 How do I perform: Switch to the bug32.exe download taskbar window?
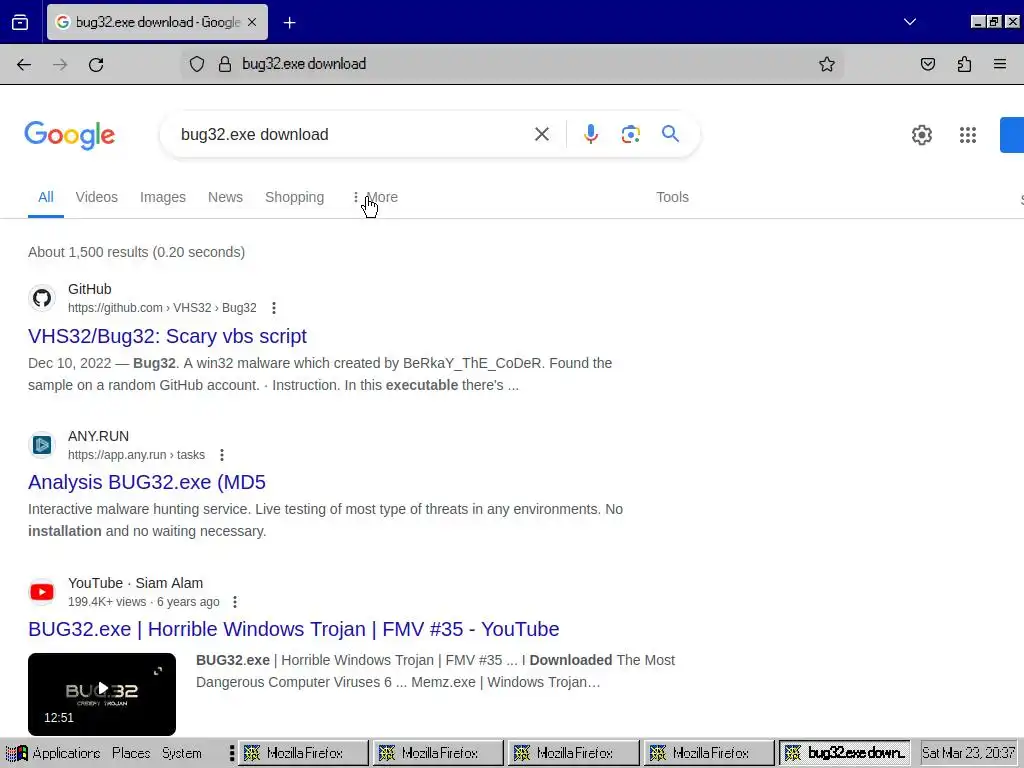click(844, 753)
